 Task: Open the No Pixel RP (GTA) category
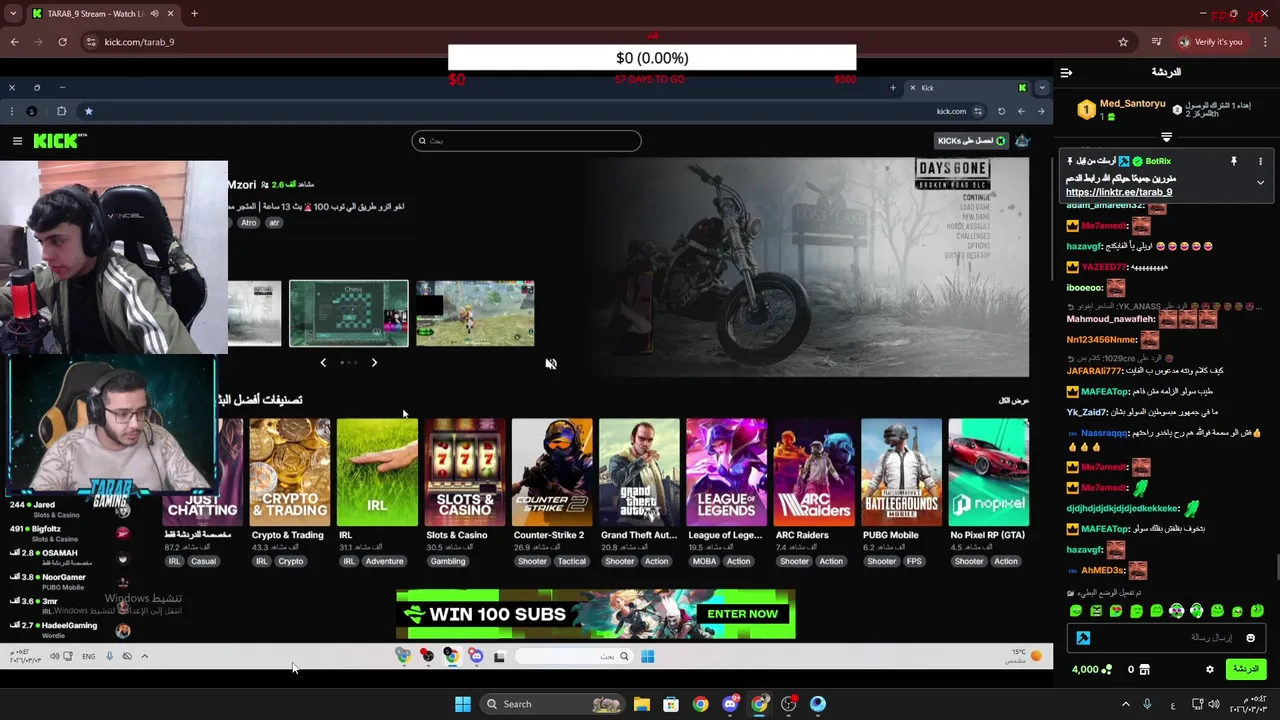(x=989, y=472)
